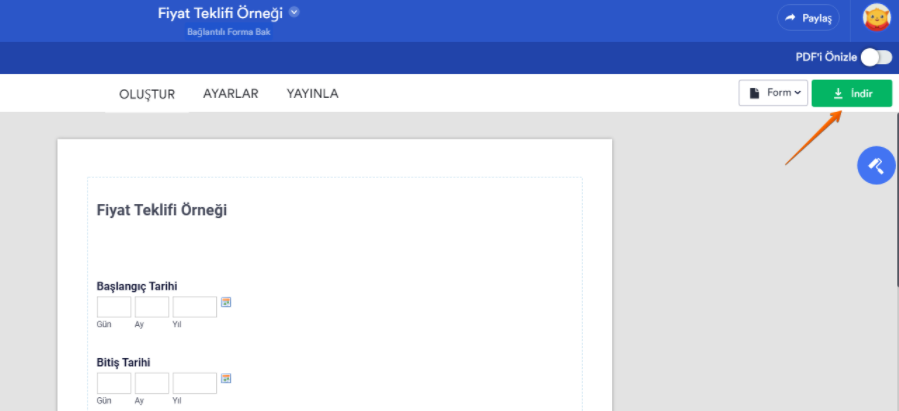
Task: Select the Ay field under Bitiş Tarihi
Action: (x=152, y=383)
